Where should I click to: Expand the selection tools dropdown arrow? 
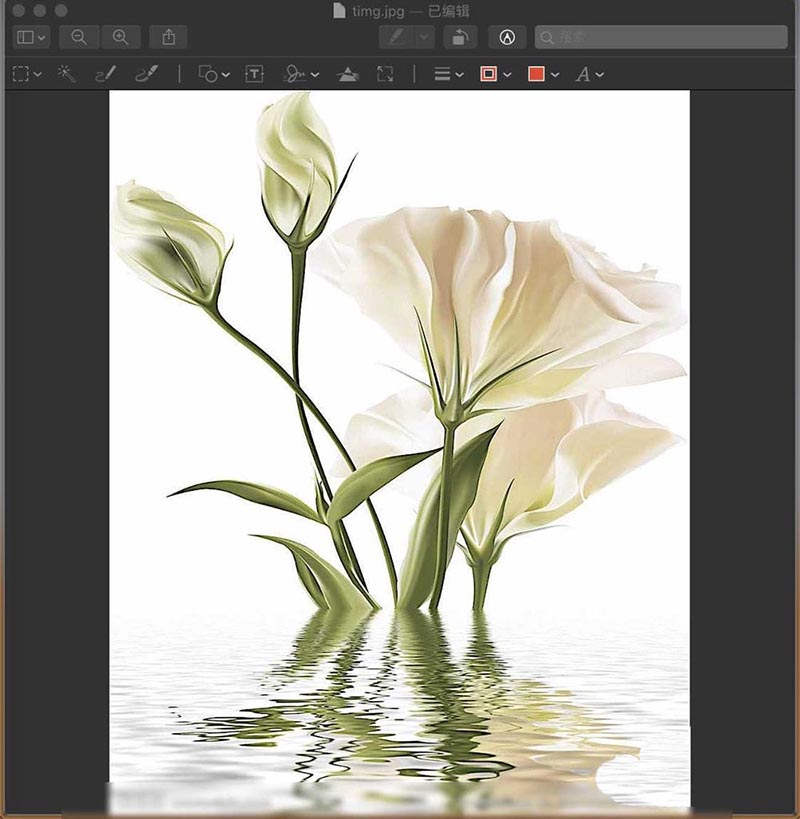(38, 74)
